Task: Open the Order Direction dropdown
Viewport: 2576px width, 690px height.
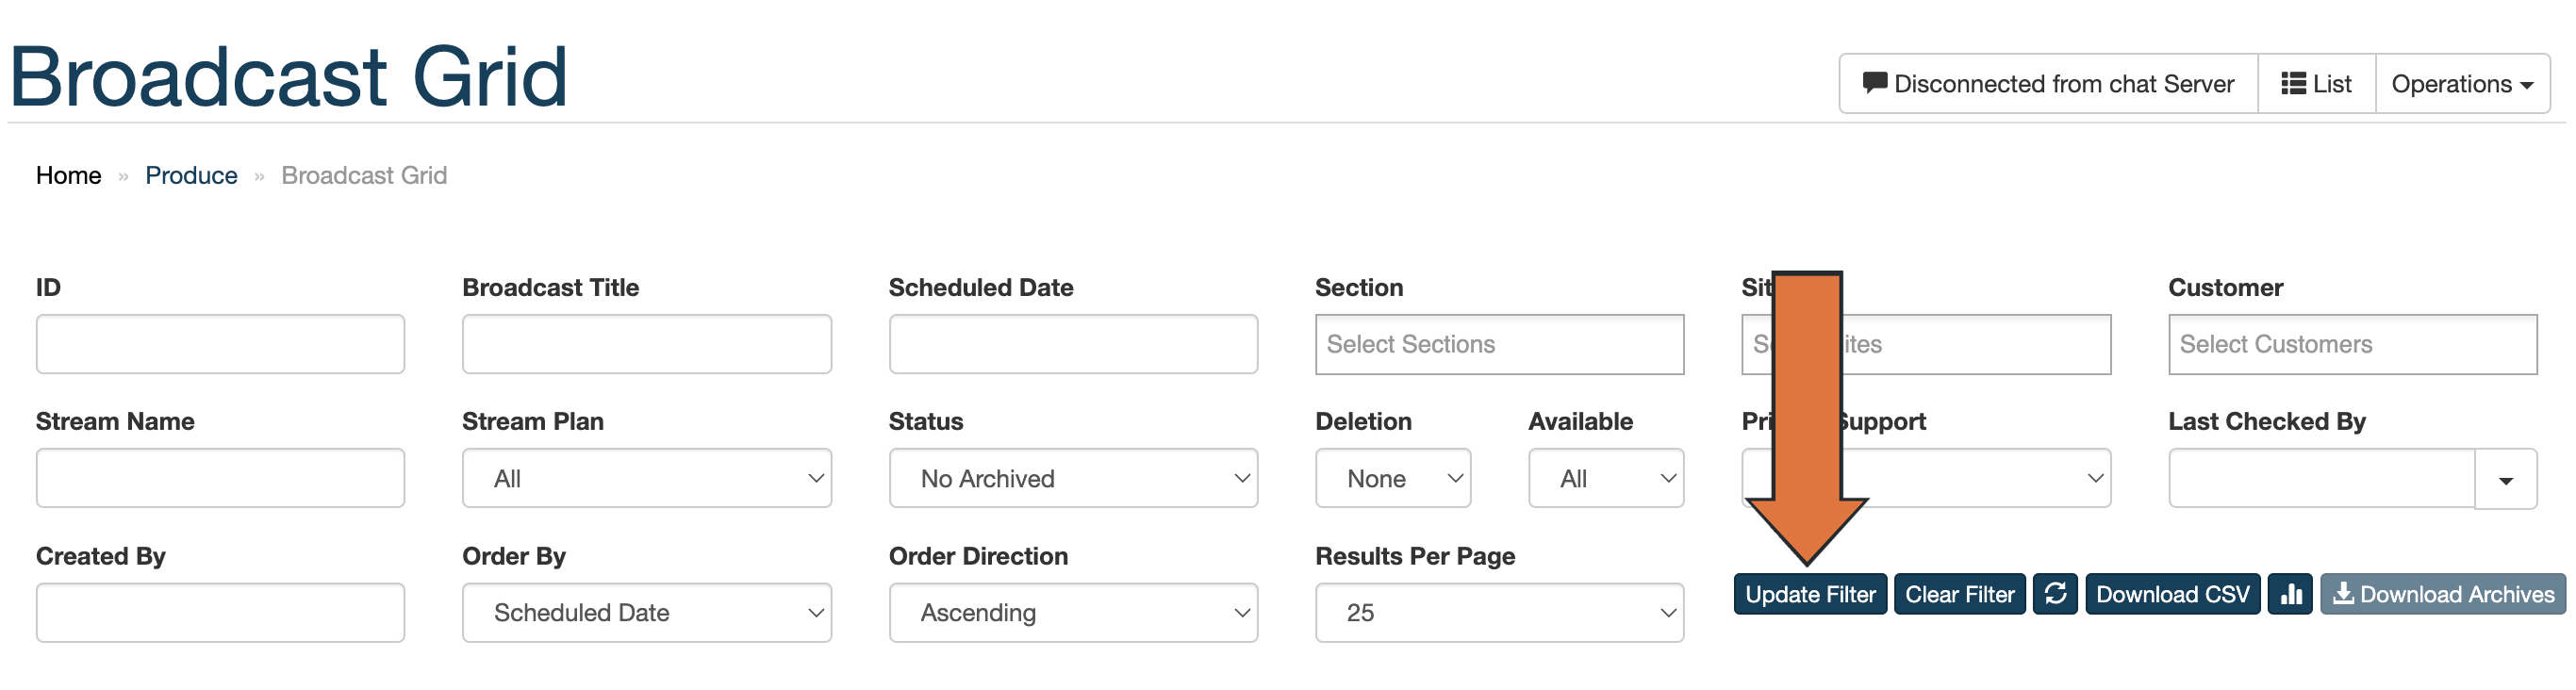Action: (x=1073, y=613)
